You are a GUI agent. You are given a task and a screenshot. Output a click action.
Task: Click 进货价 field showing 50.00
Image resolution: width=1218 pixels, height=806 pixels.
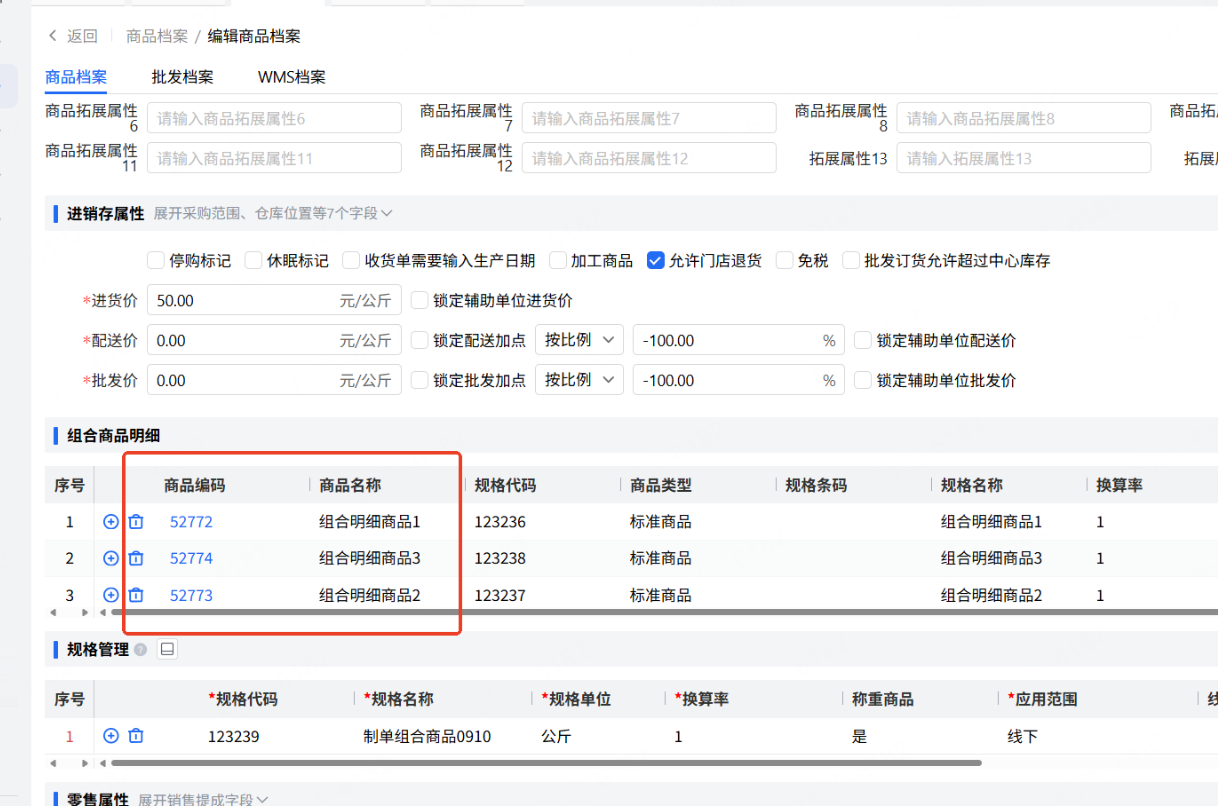click(x=274, y=300)
